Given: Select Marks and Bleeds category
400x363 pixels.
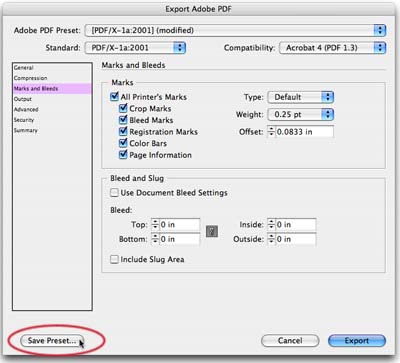Looking at the screenshot, I should pos(52,89).
